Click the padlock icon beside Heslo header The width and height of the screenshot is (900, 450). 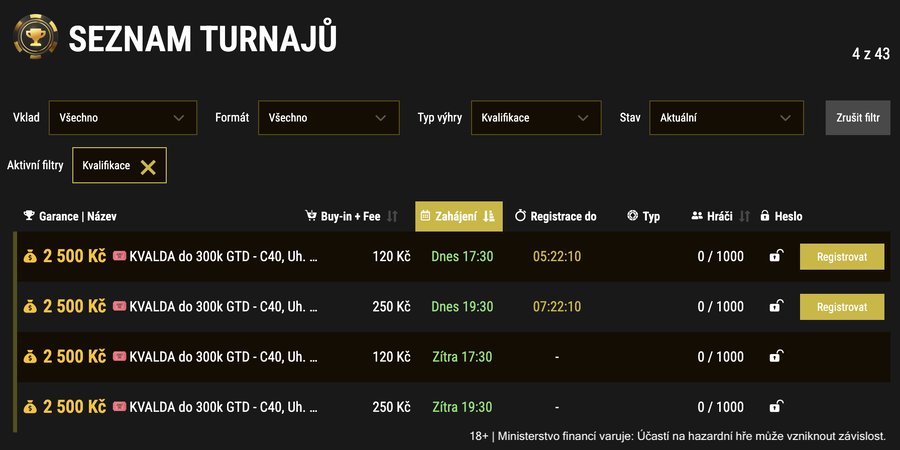[x=765, y=216]
